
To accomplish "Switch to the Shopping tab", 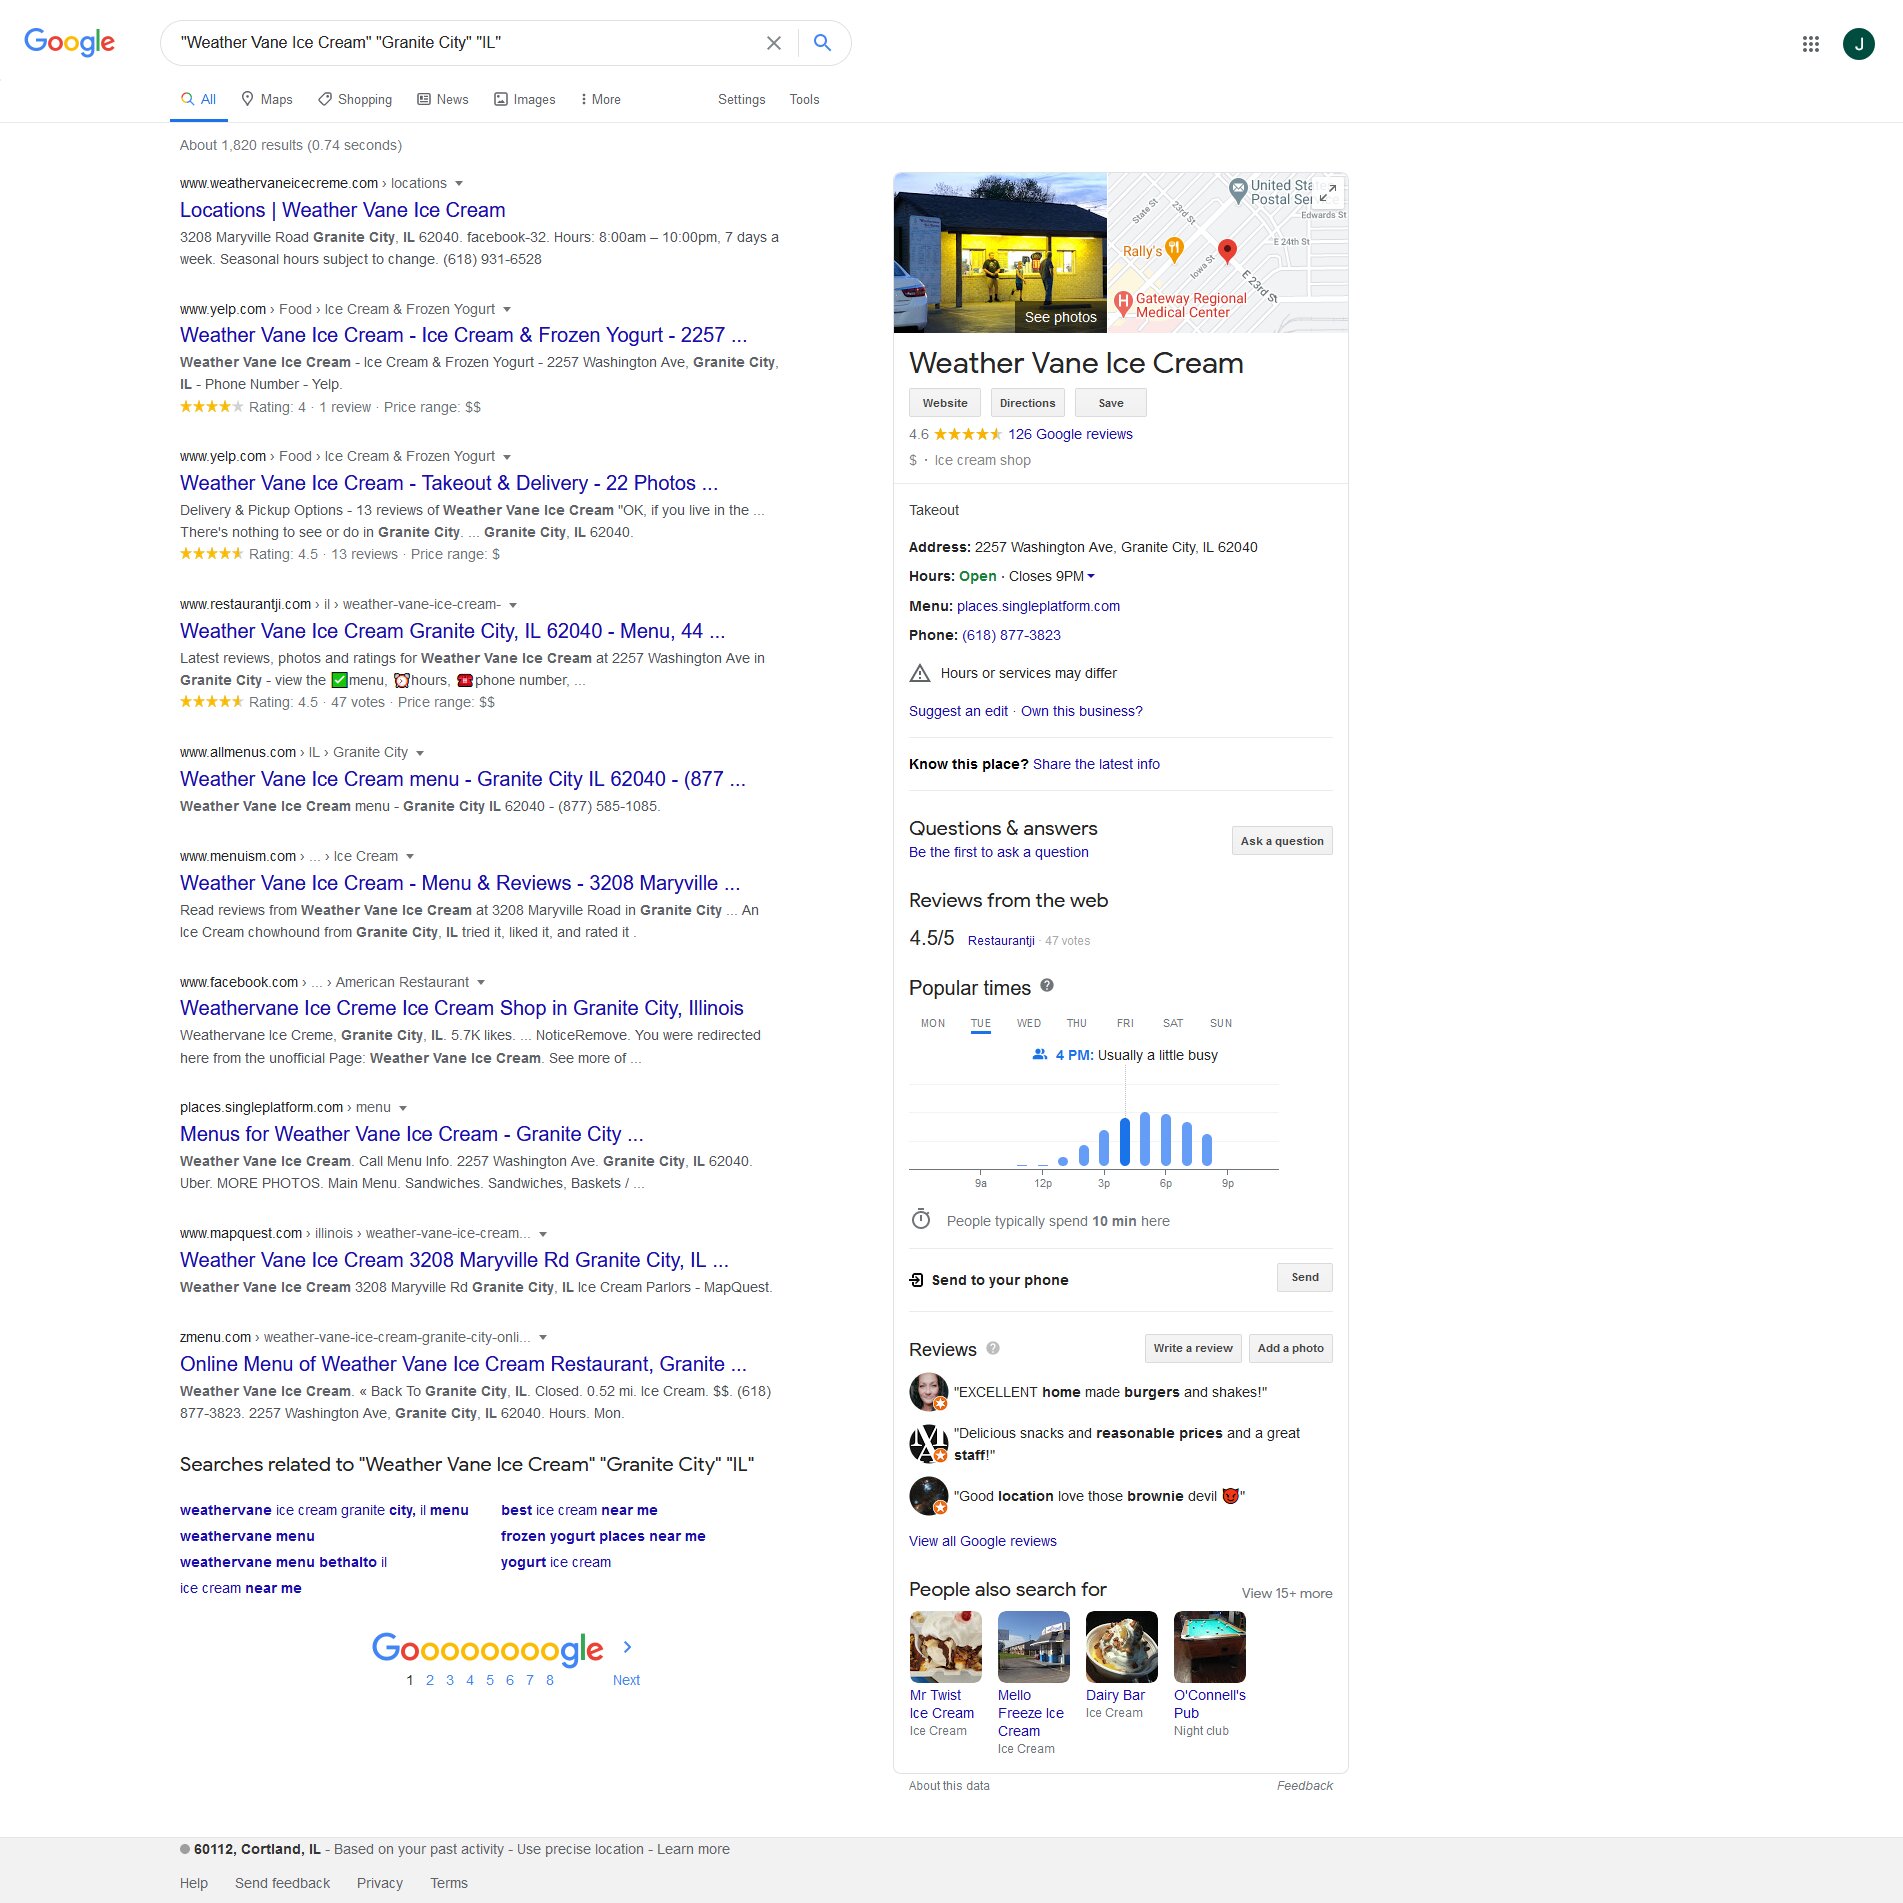I will [x=355, y=99].
